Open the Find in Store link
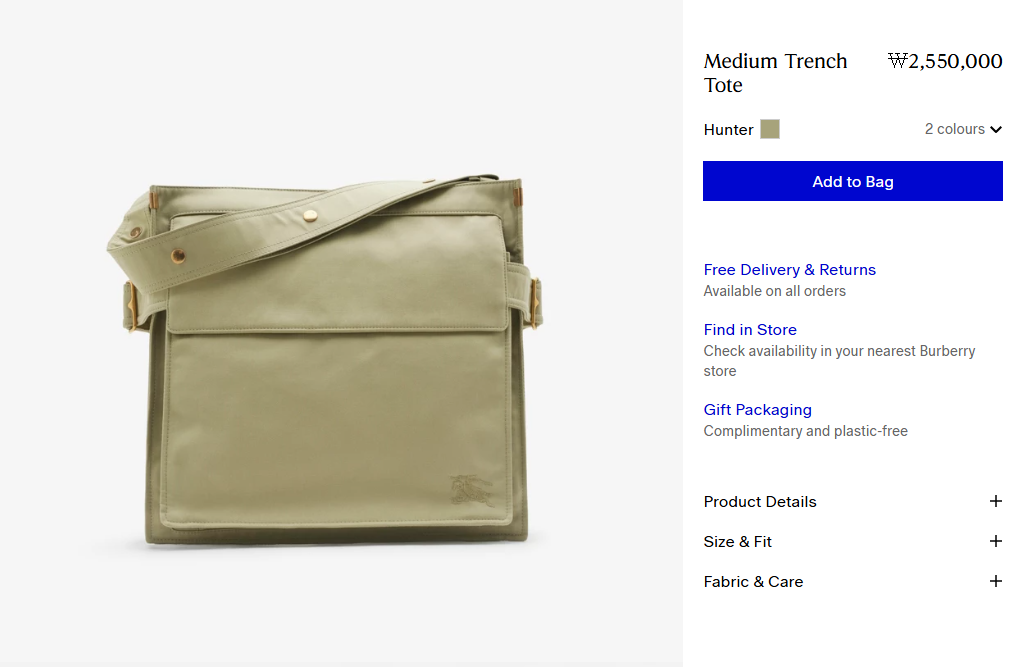 click(x=750, y=330)
